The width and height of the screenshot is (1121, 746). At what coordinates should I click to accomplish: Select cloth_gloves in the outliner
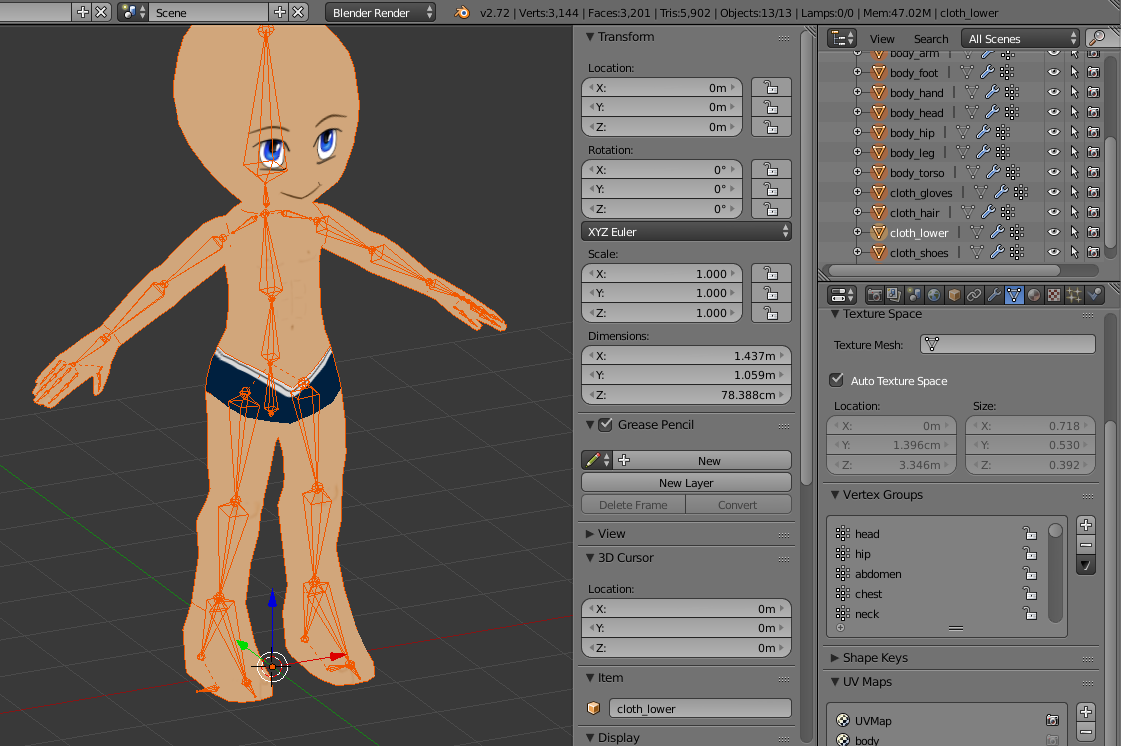(921, 192)
